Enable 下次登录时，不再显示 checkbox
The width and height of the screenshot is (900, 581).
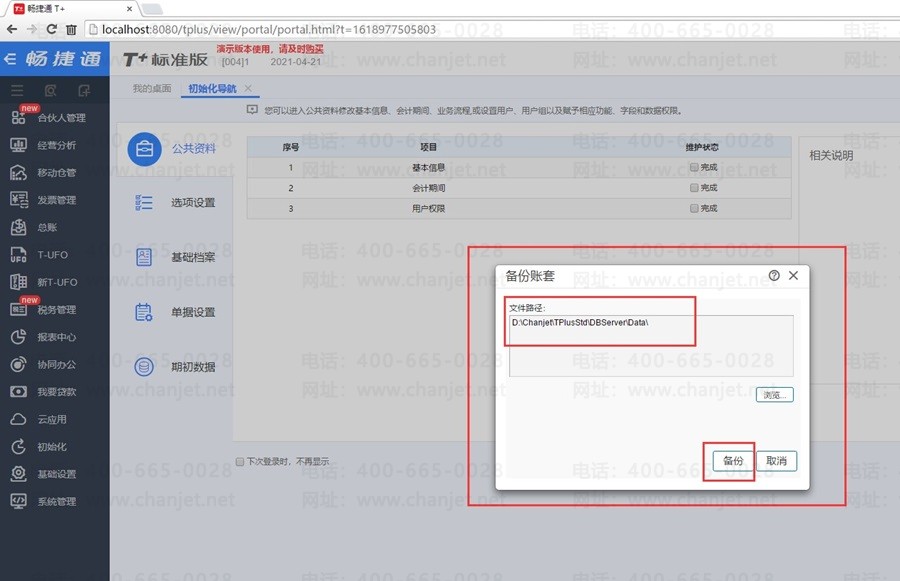240,462
